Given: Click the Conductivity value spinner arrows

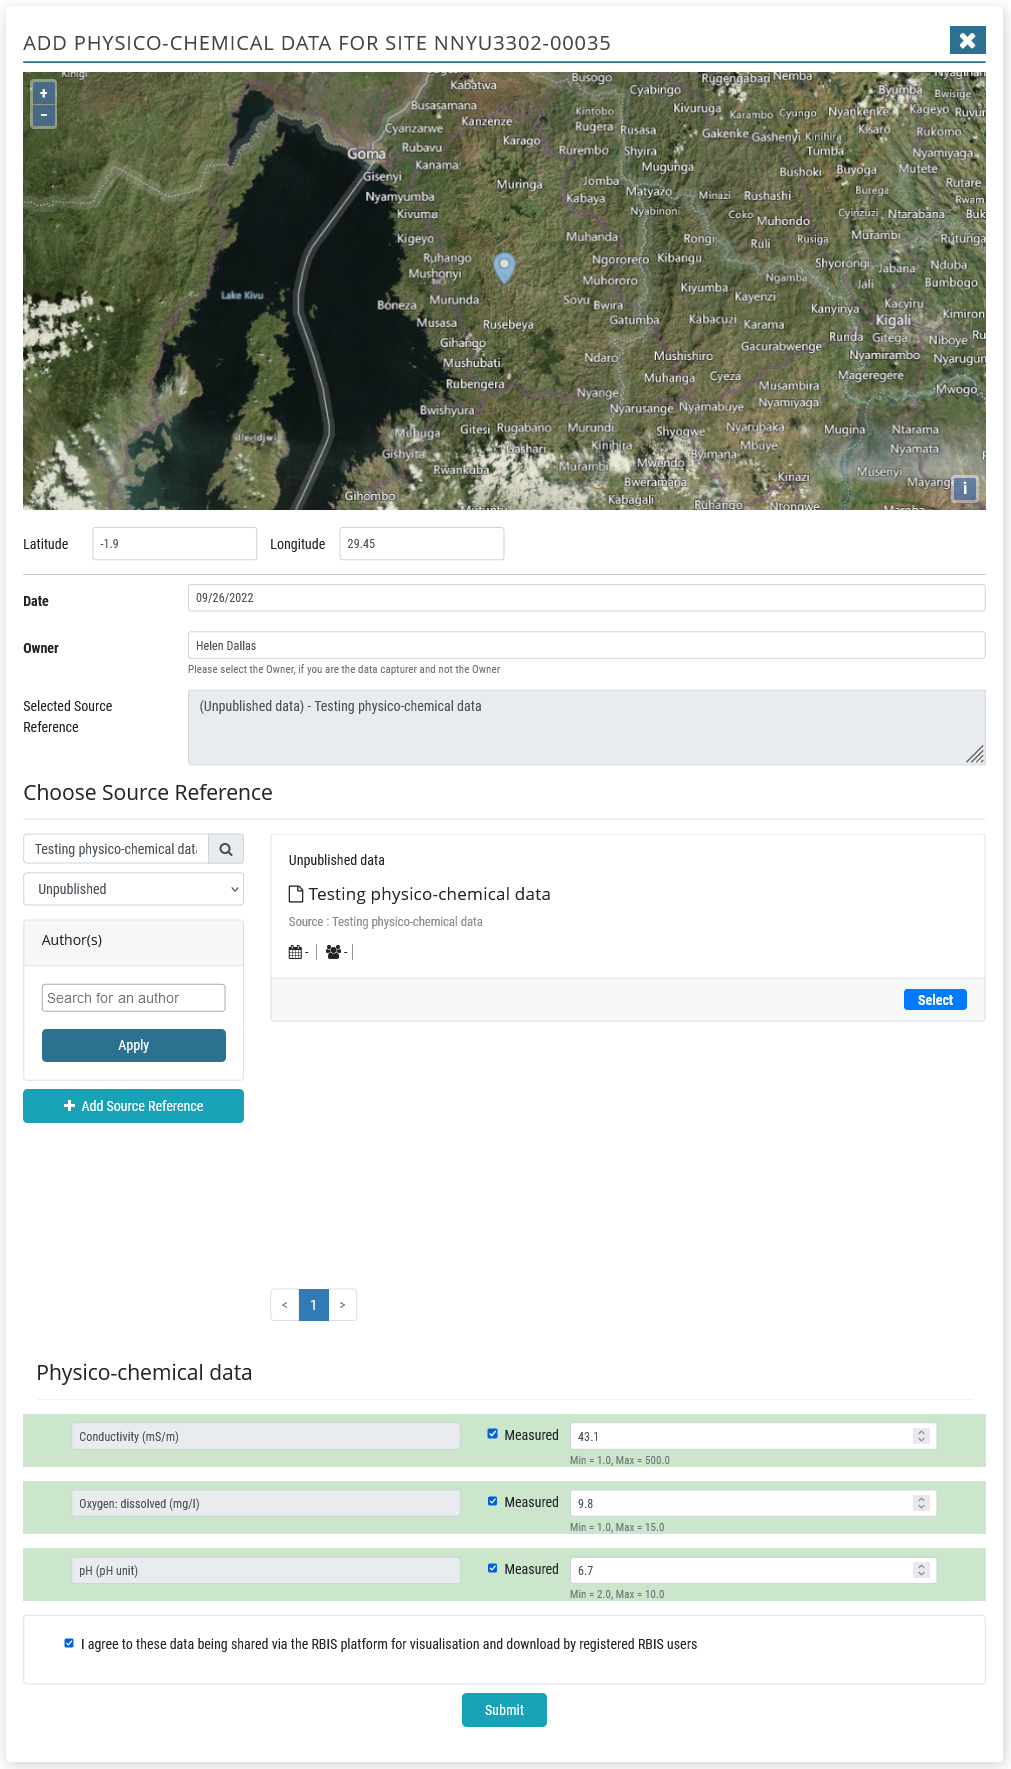Looking at the screenshot, I should (921, 1436).
